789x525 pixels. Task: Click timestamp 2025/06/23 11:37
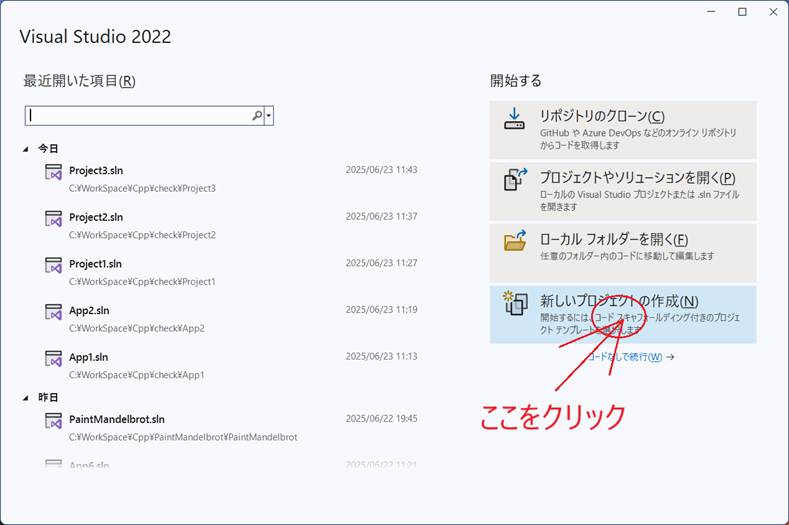pos(381,216)
